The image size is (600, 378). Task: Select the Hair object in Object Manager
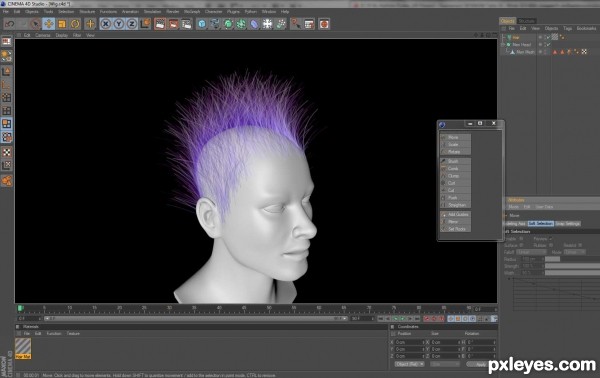click(516, 37)
